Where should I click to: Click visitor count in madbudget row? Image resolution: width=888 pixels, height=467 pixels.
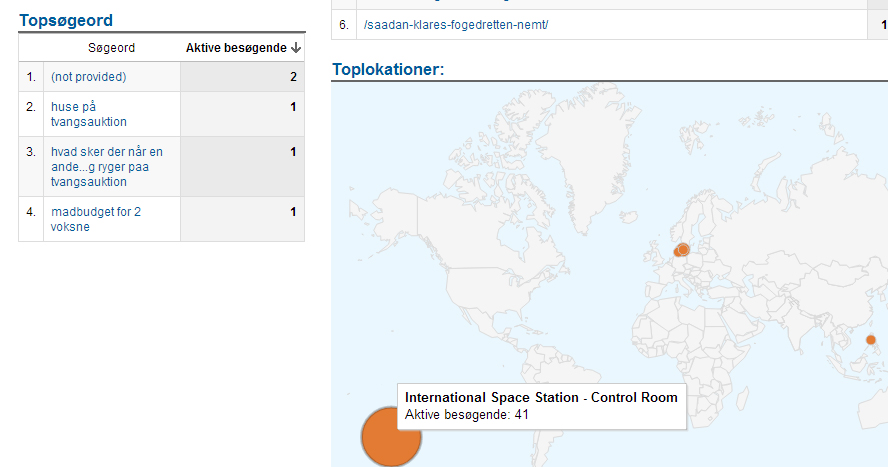tap(292, 212)
